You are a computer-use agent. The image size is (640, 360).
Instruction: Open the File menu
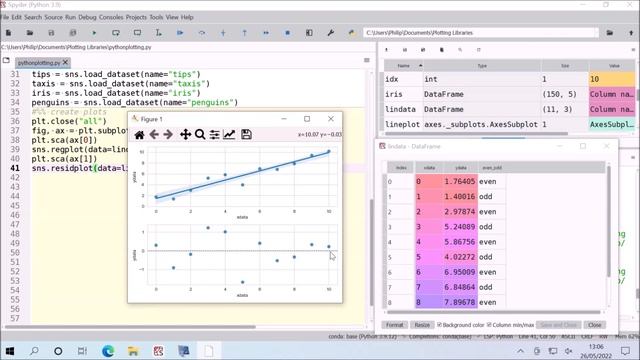coord(4,17)
